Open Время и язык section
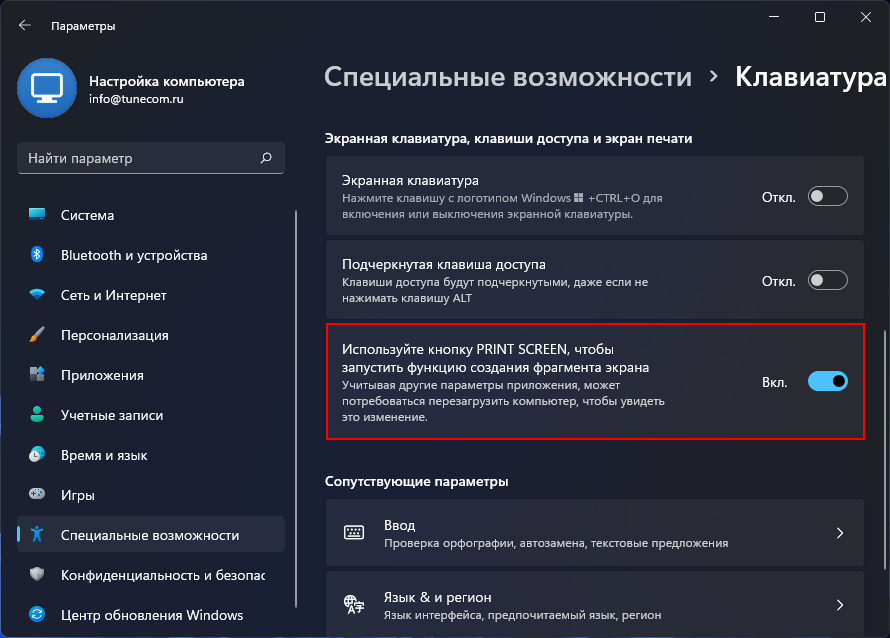Viewport: 890px width, 638px height. click(151, 455)
